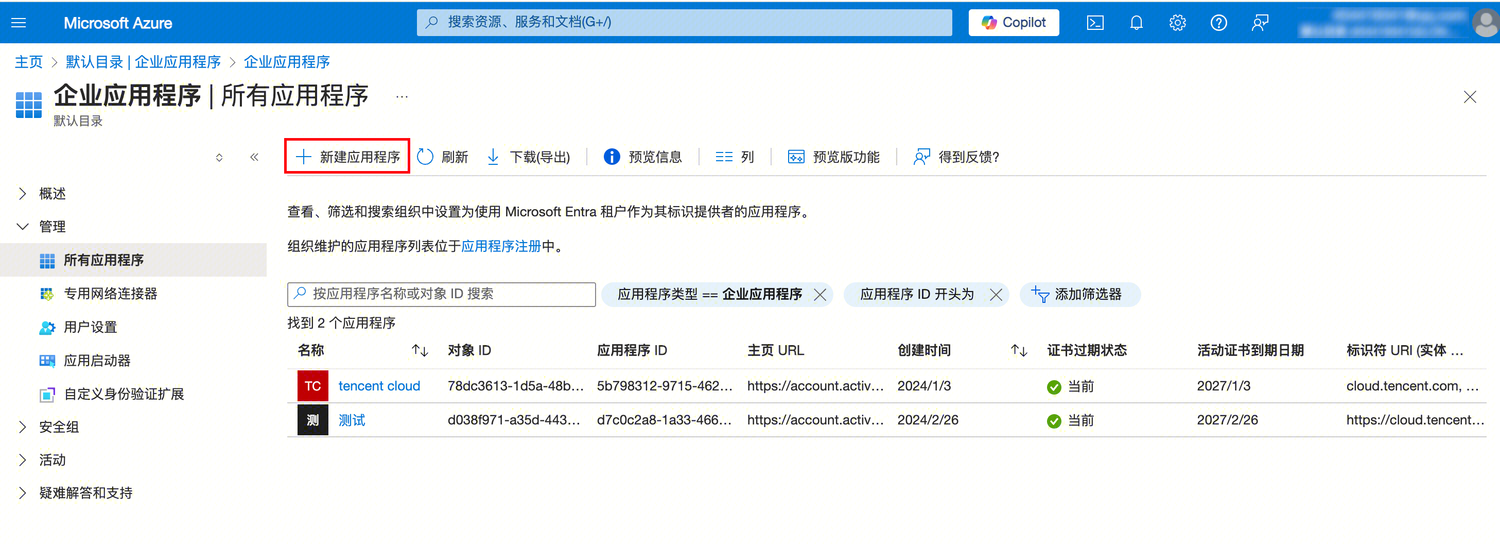1500x545 pixels.
Task: Collapse the sidebar with double chevron
Action: [x=254, y=157]
